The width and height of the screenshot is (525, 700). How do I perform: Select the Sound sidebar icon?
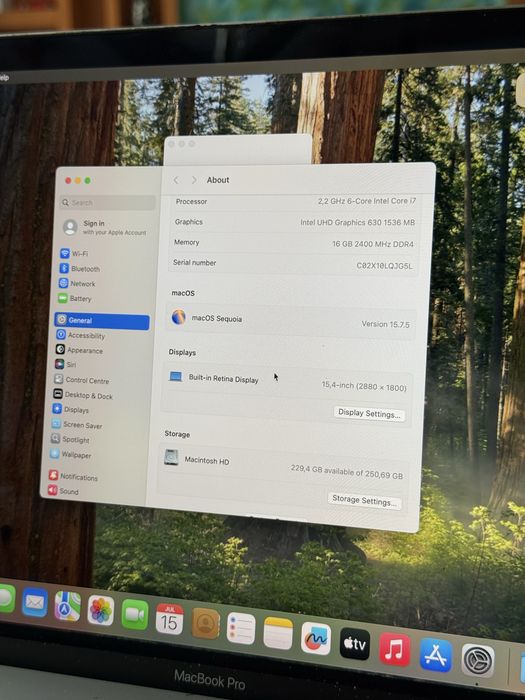point(52,490)
